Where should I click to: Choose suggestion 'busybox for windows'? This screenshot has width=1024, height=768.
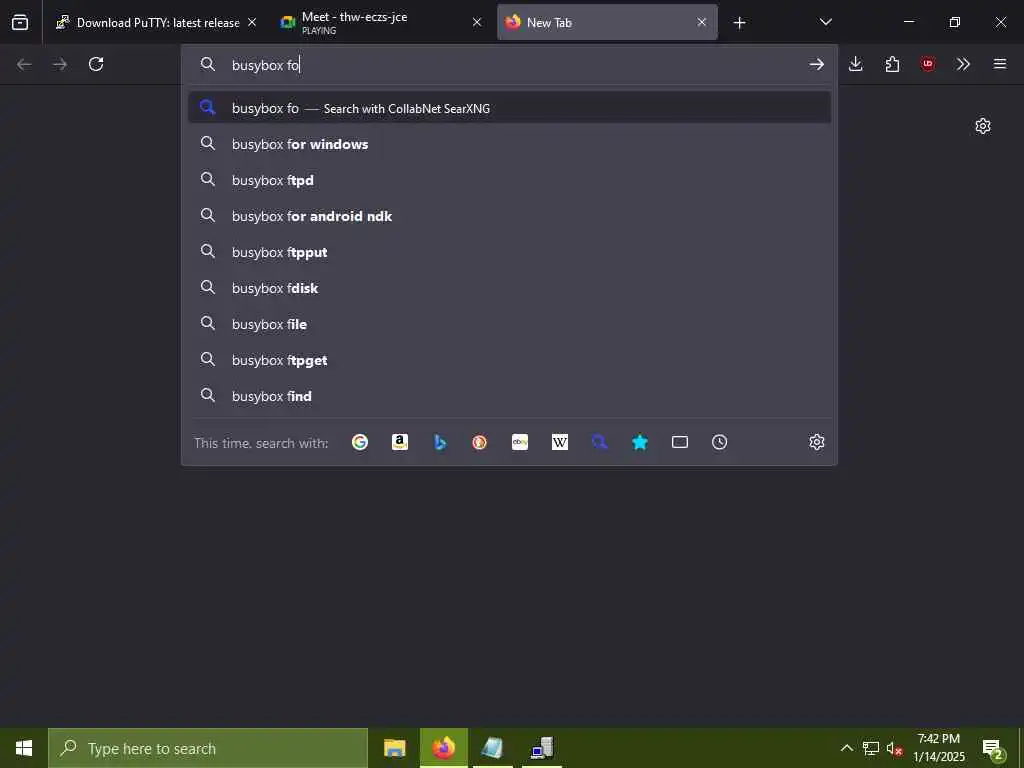coord(509,144)
